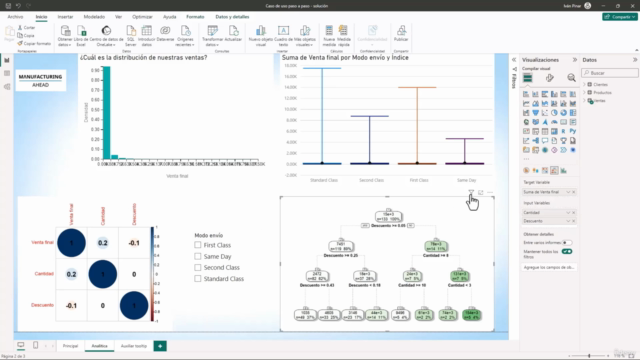This screenshot has width=640, height=360.
Task: Switch to desktop layout icon
Action: (x=20, y=345)
